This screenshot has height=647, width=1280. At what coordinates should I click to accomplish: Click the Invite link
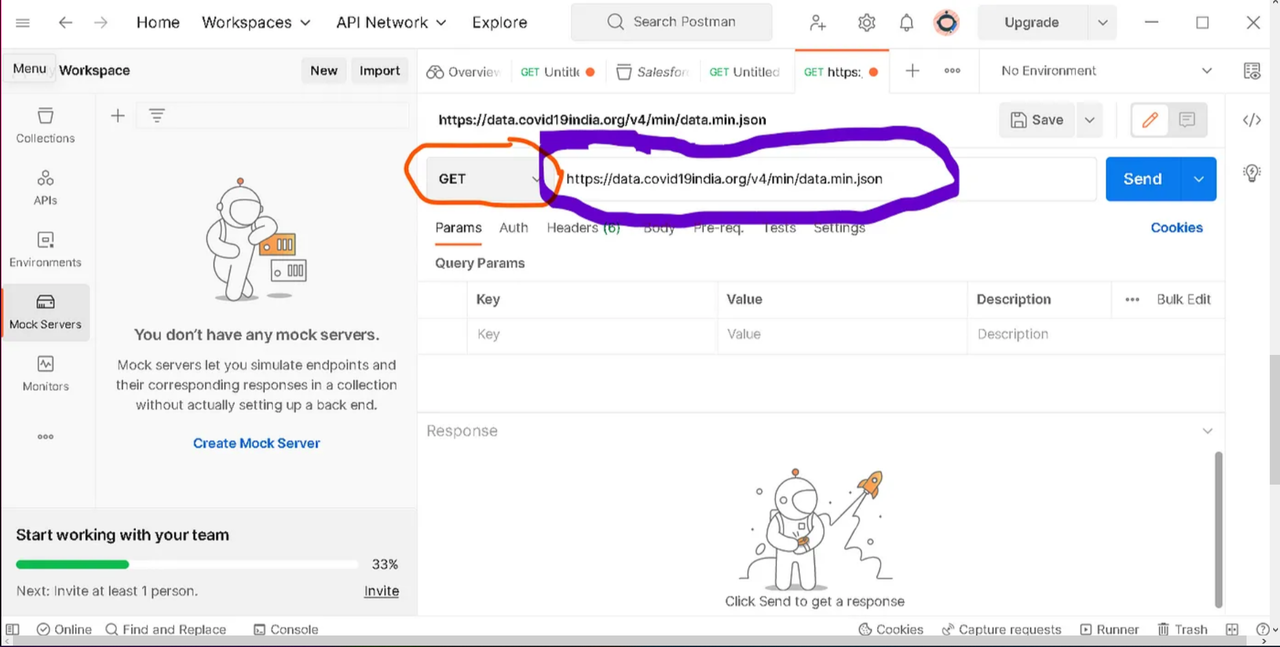coord(381,591)
